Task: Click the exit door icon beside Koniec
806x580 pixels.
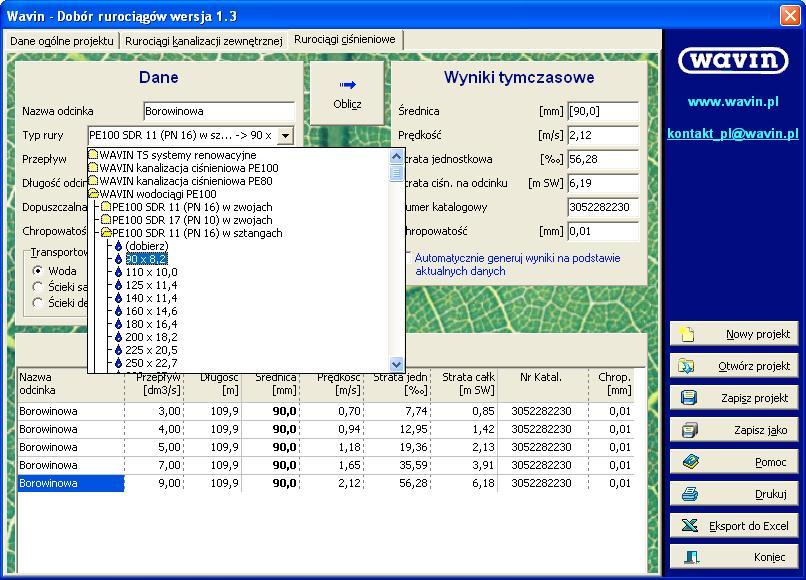Action: click(x=692, y=557)
